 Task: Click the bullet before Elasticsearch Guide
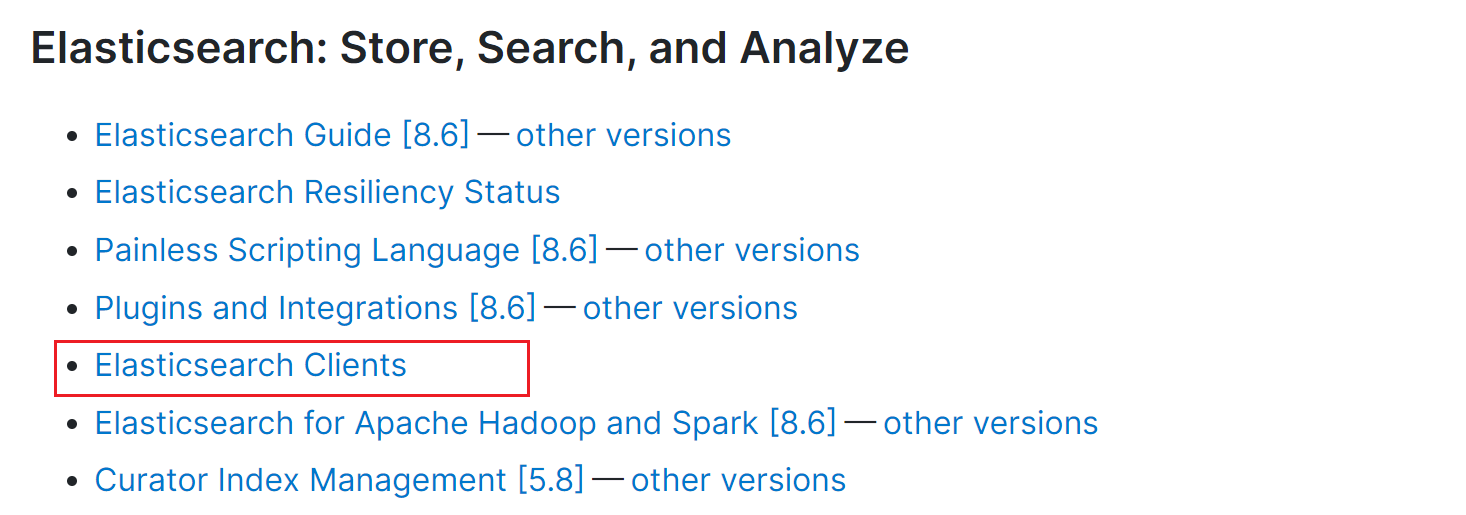pyautogui.click(x=71, y=136)
